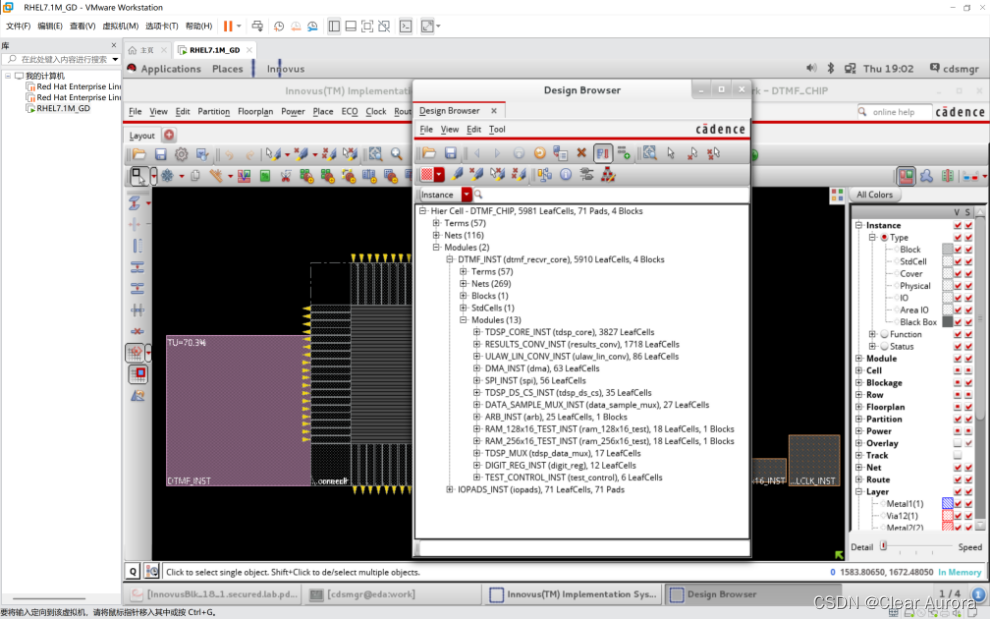Screen dimensions: 991x619
Task: Click the VMware pause button
Action: click(x=228, y=26)
